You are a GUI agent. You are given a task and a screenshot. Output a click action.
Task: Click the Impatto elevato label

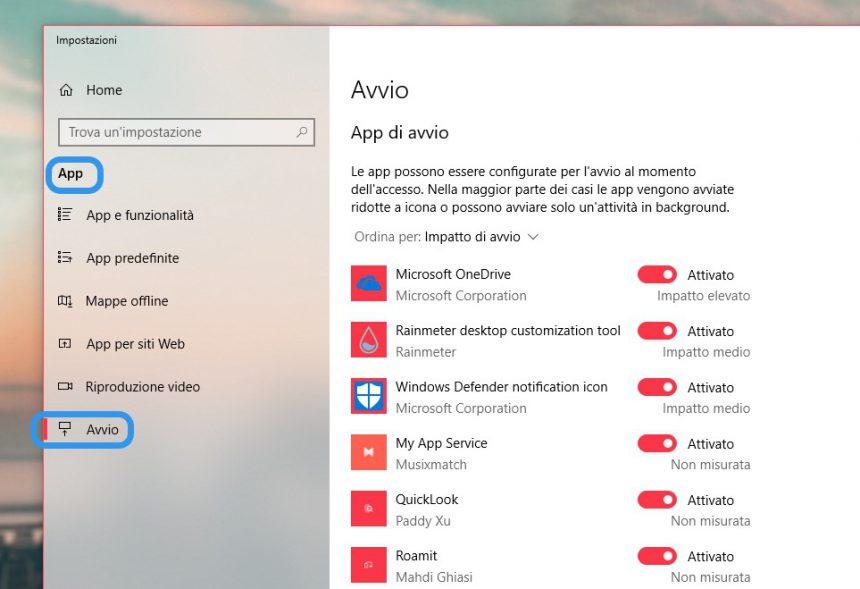[704, 296]
